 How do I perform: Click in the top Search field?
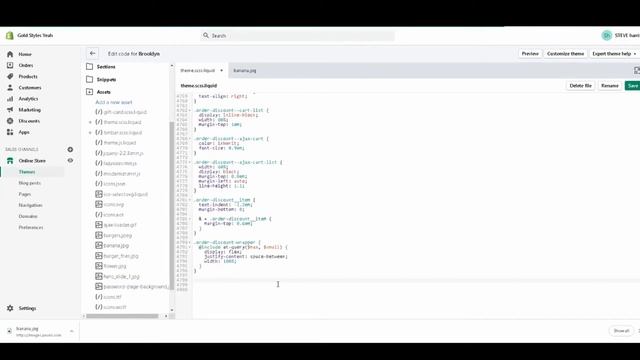[298, 36]
